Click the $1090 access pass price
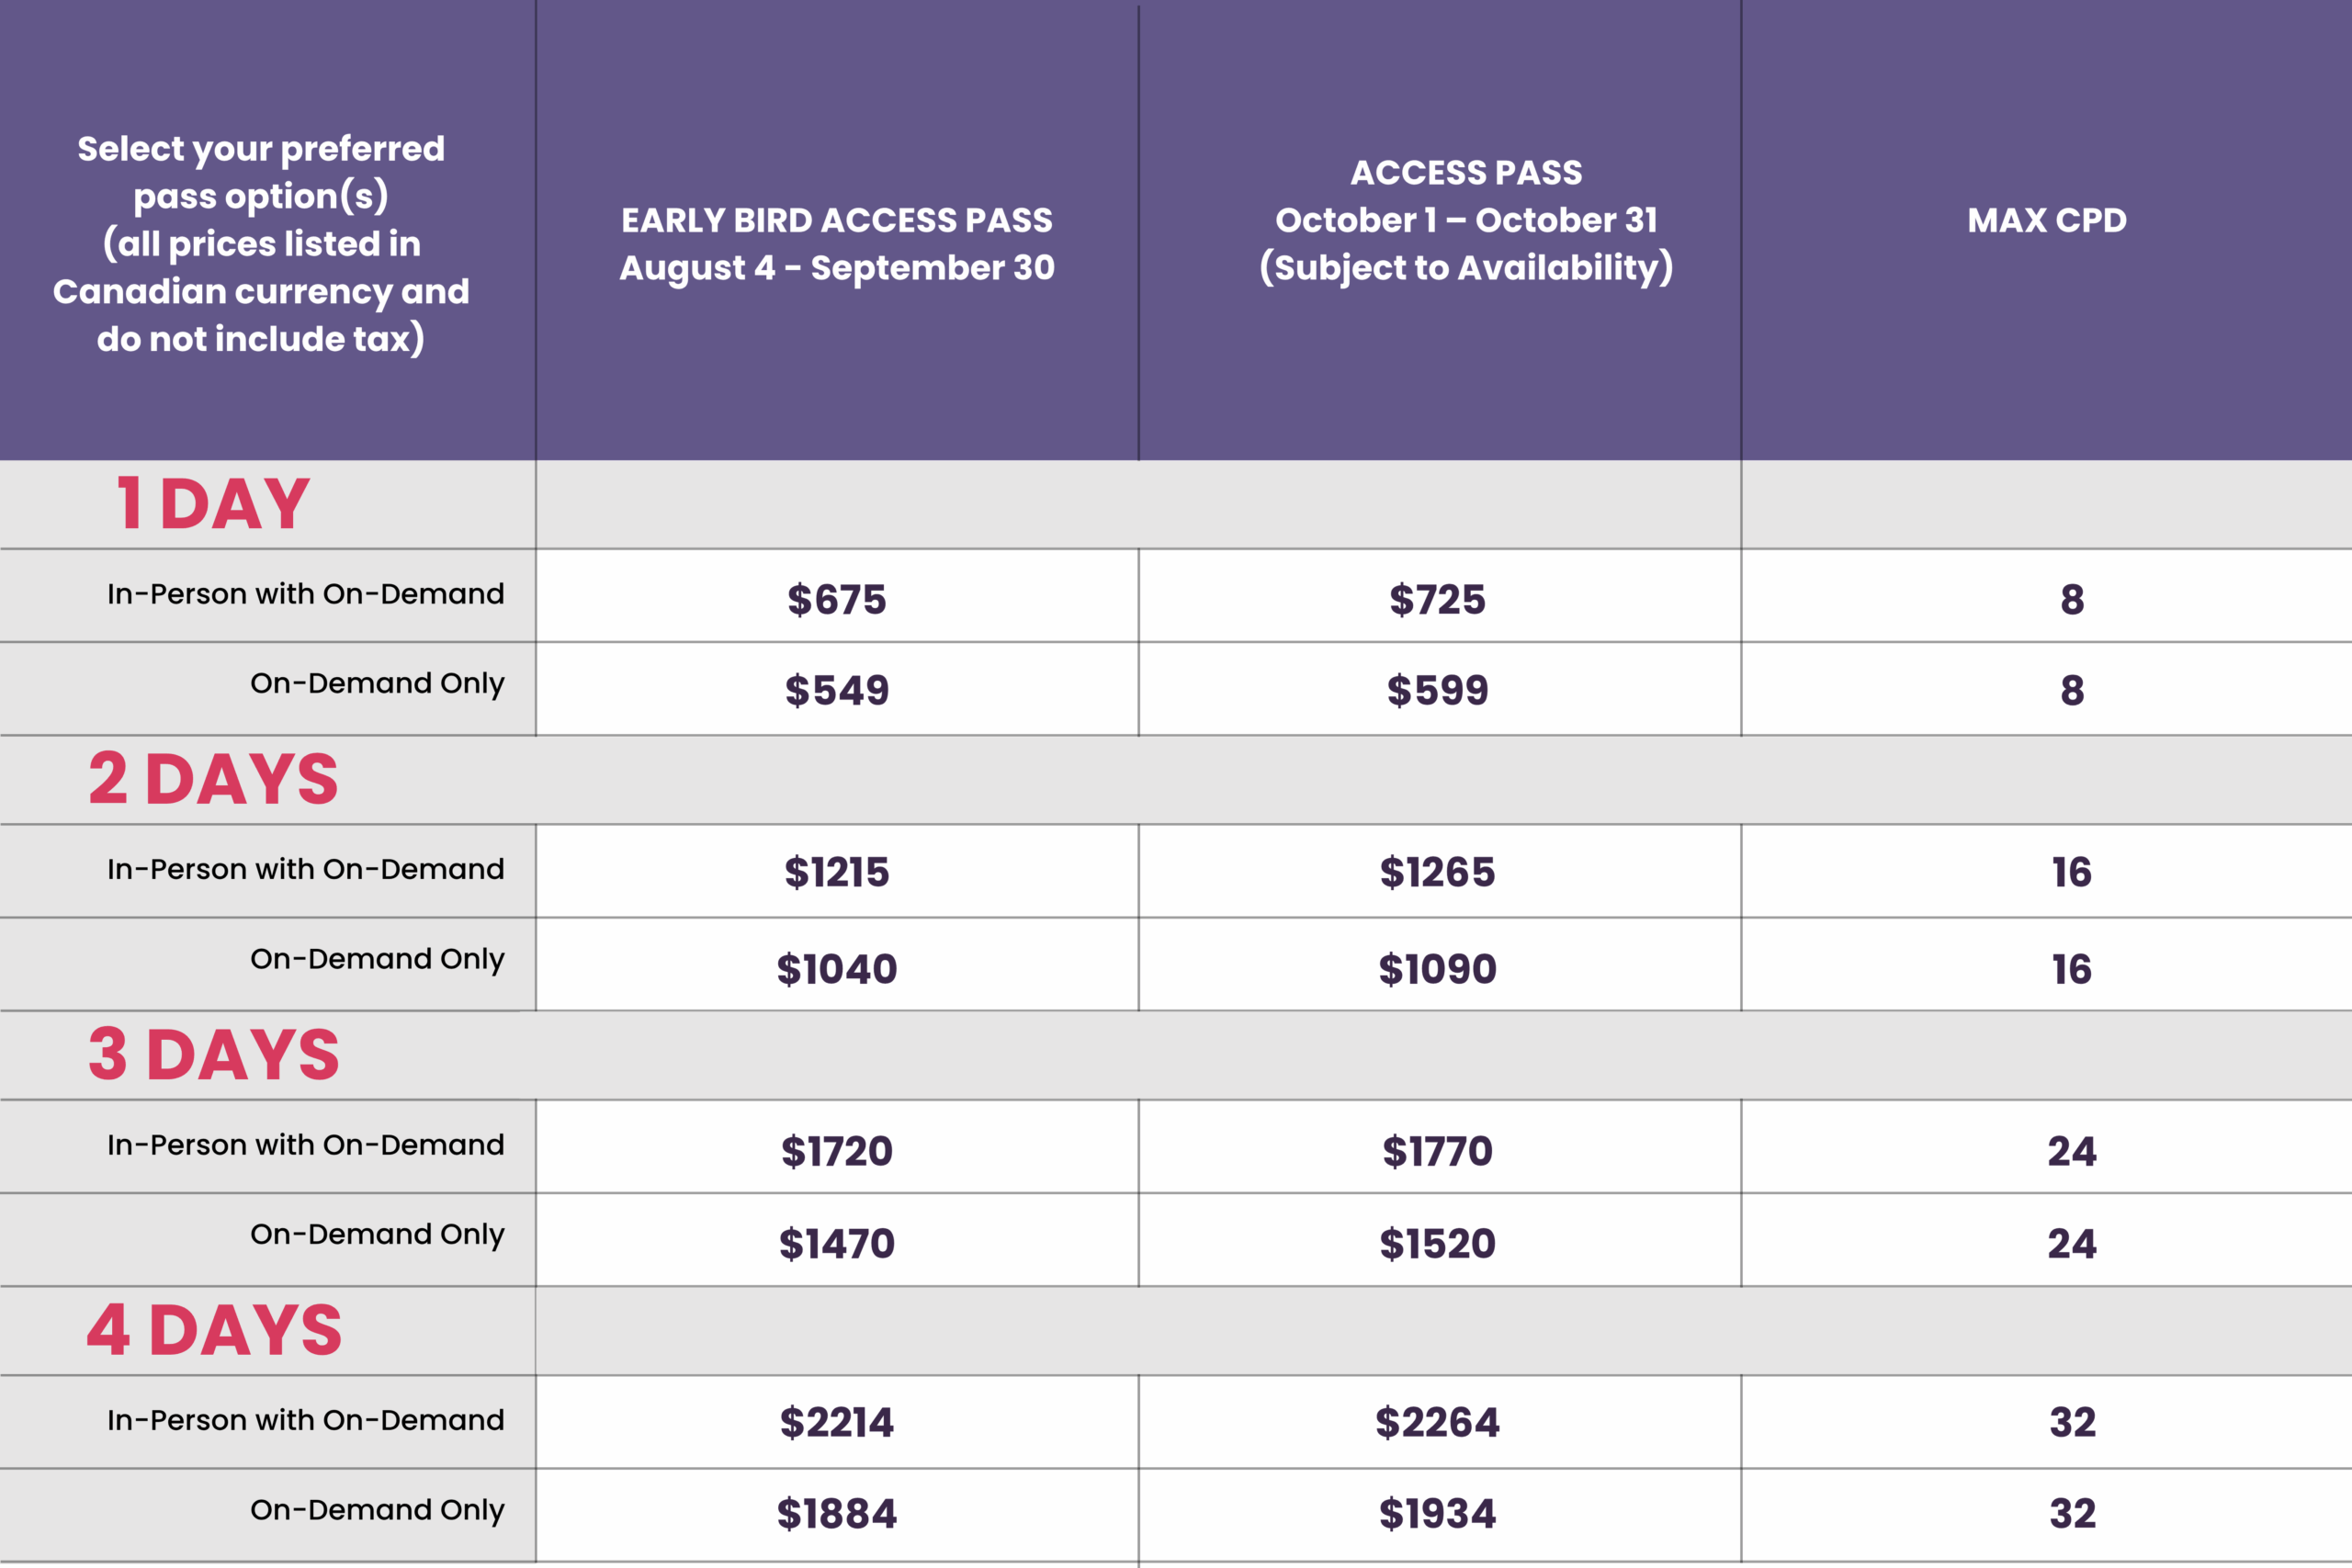The image size is (2352, 1568). [1437, 969]
